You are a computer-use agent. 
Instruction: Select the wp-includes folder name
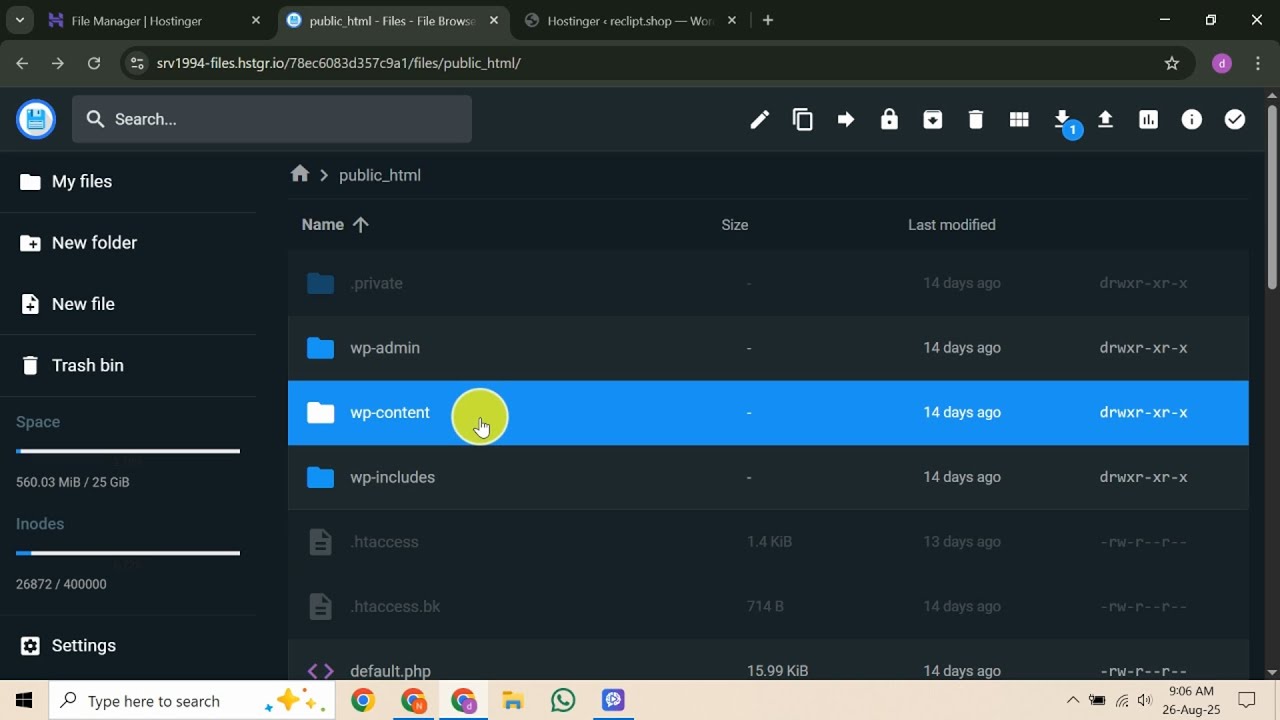(x=392, y=477)
